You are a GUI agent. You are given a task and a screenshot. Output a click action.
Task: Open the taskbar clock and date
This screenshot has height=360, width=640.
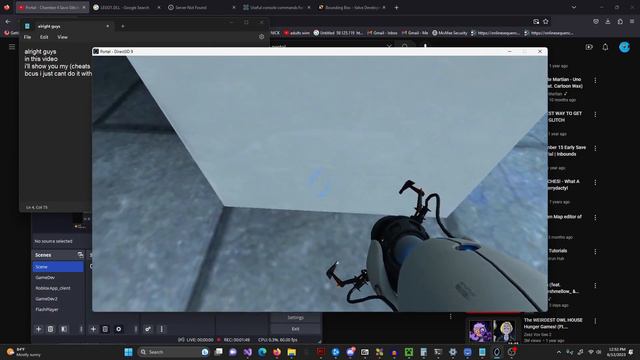(616, 352)
